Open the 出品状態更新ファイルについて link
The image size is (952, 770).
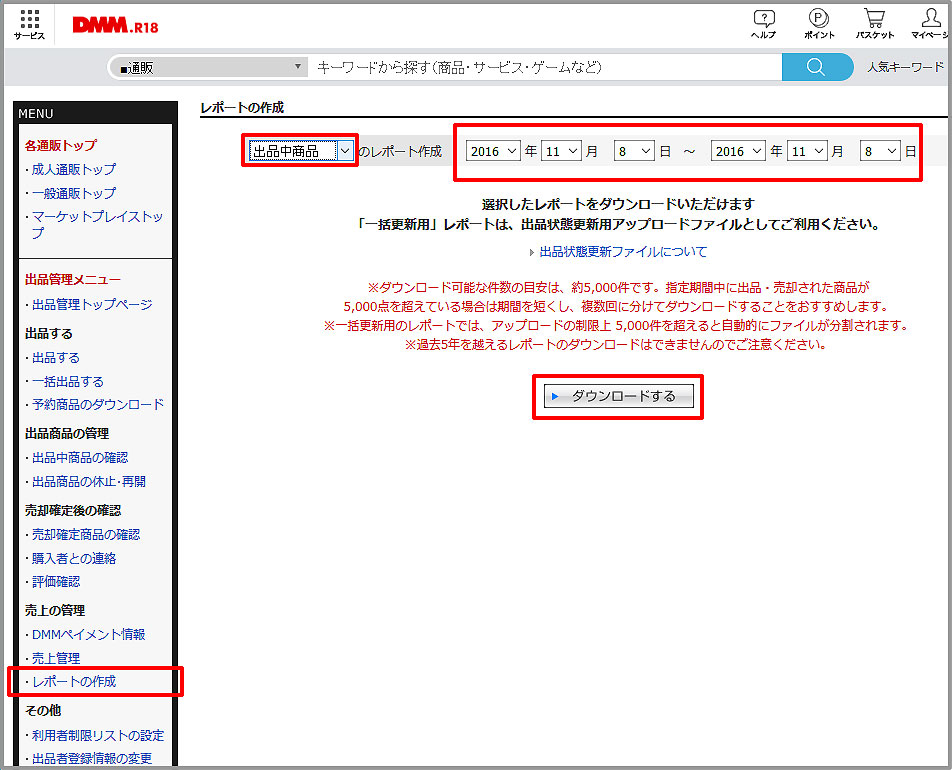pyautogui.click(x=622, y=252)
